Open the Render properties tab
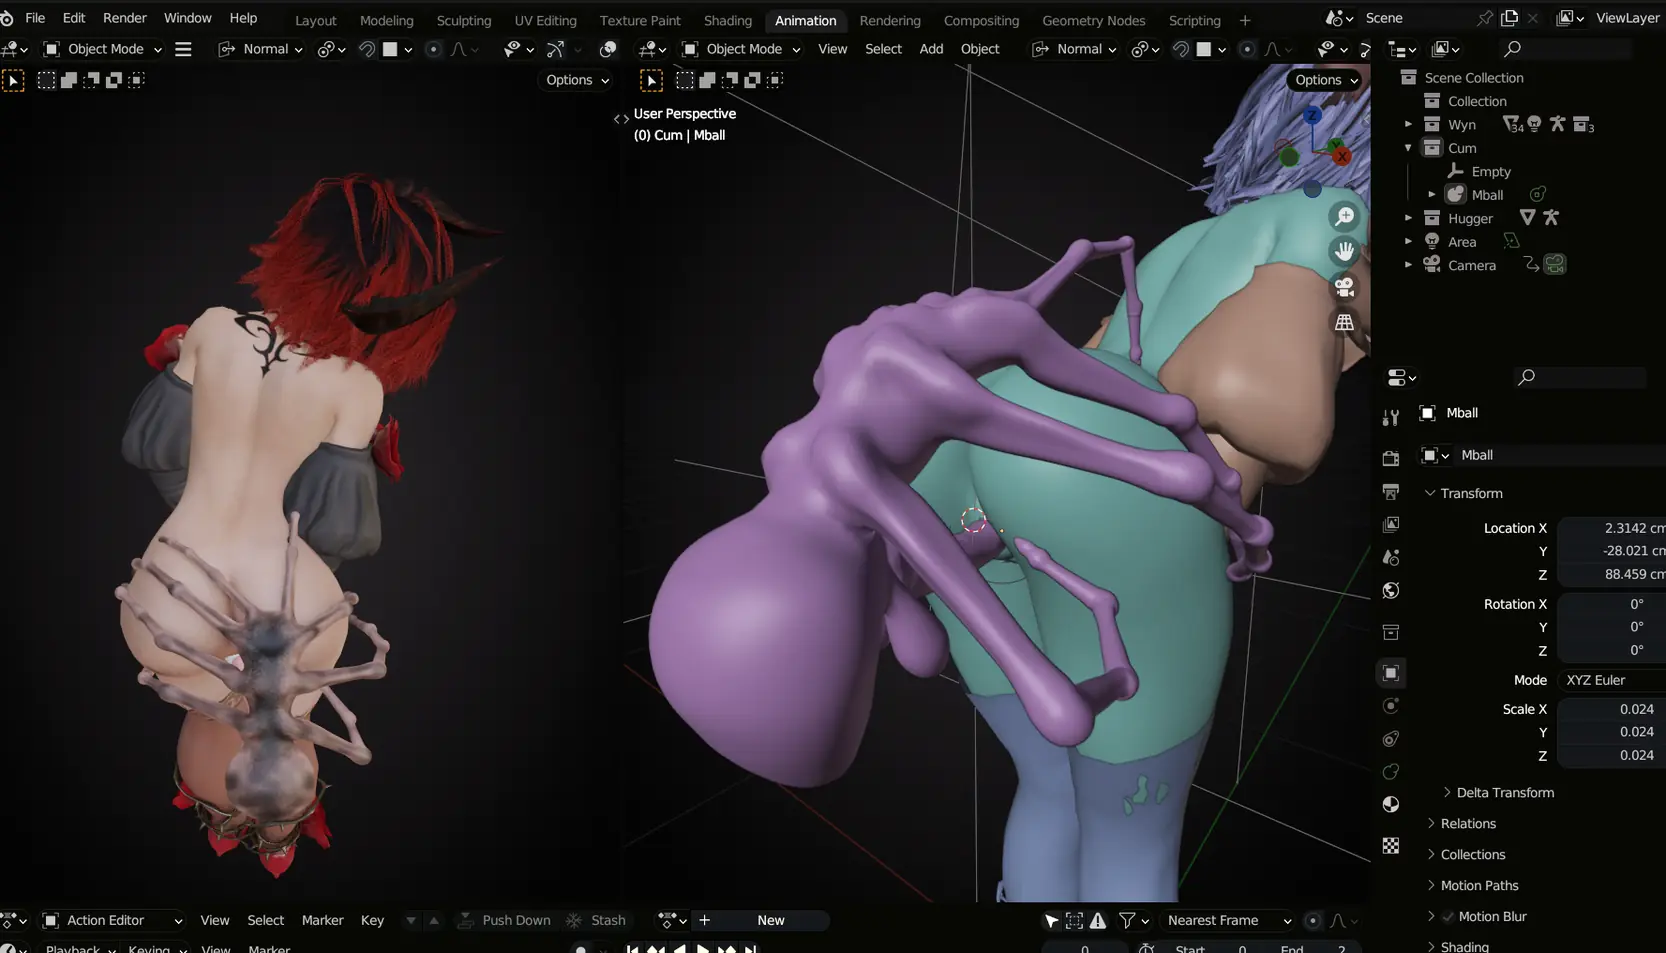Viewport: 1666px width, 953px height. click(1391, 458)
